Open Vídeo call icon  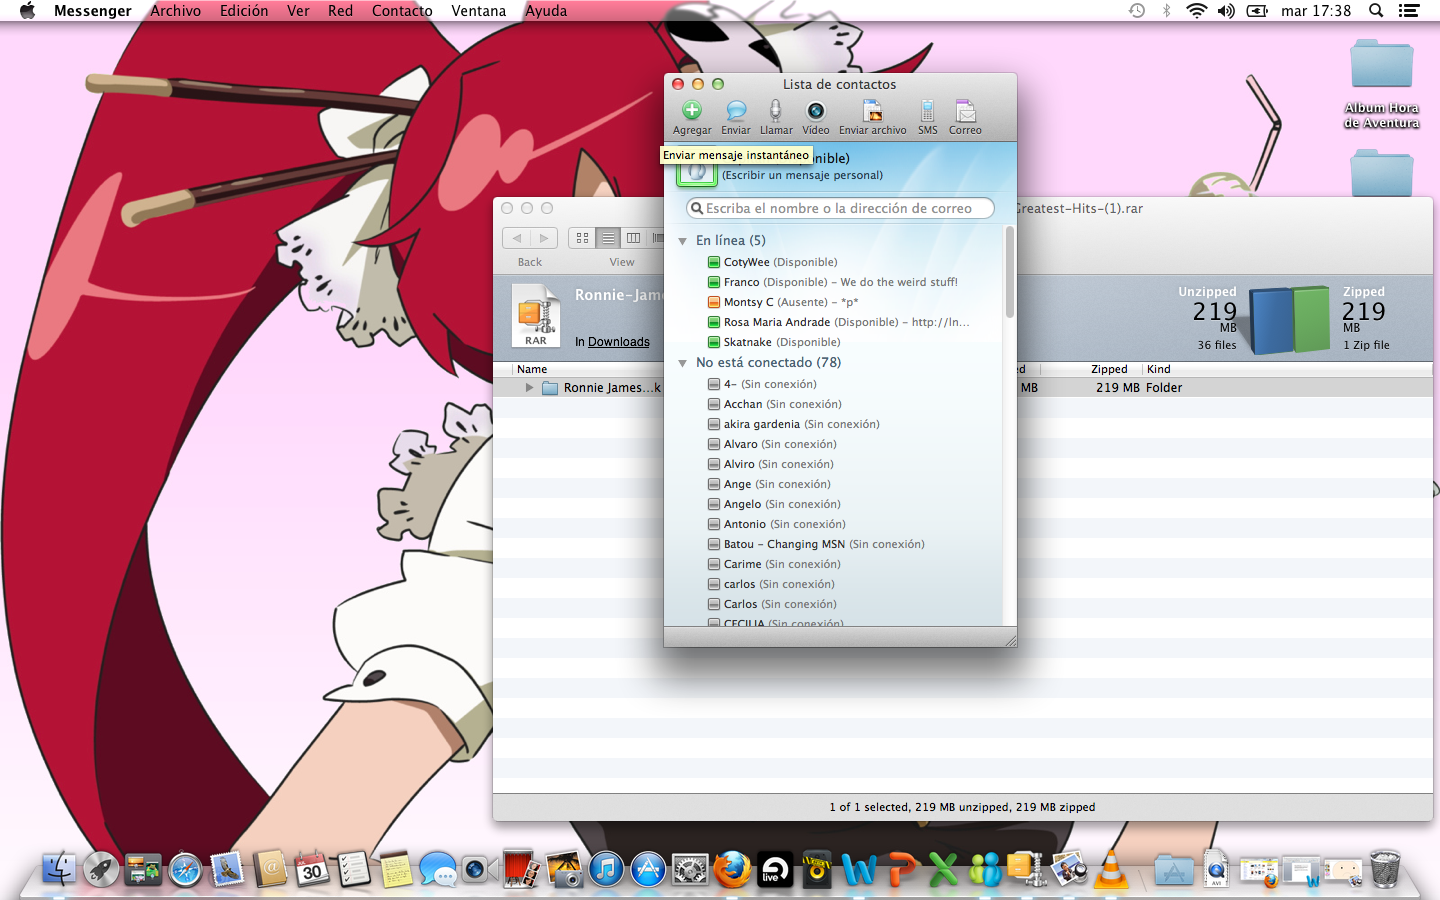point(816,111)
